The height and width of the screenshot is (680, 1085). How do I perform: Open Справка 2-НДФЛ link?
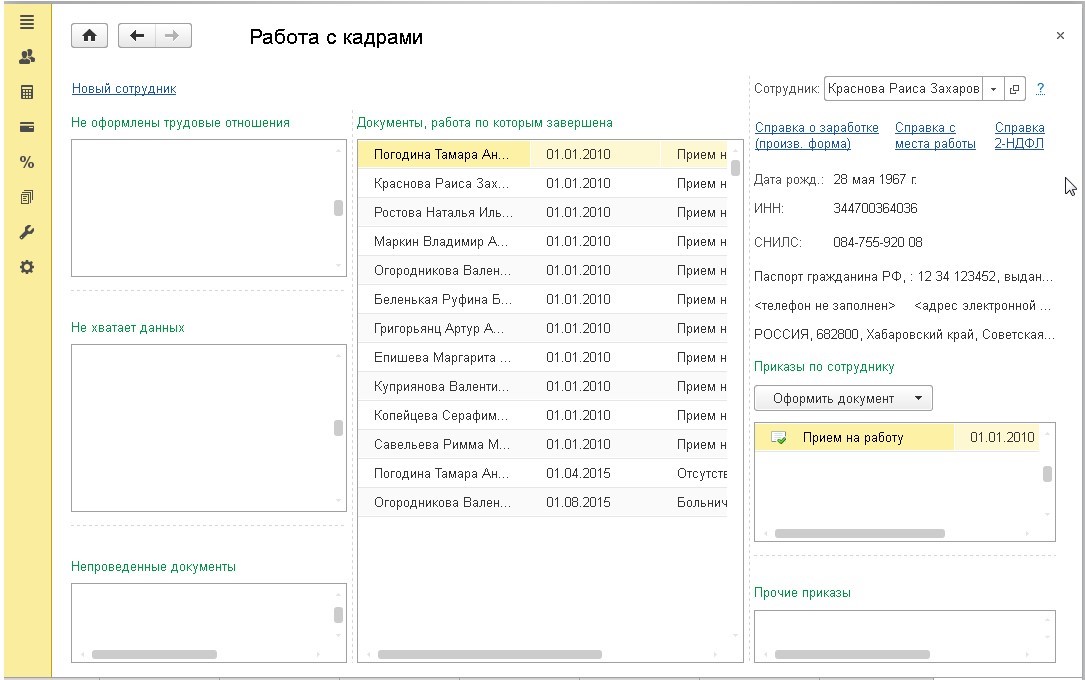1019,136
